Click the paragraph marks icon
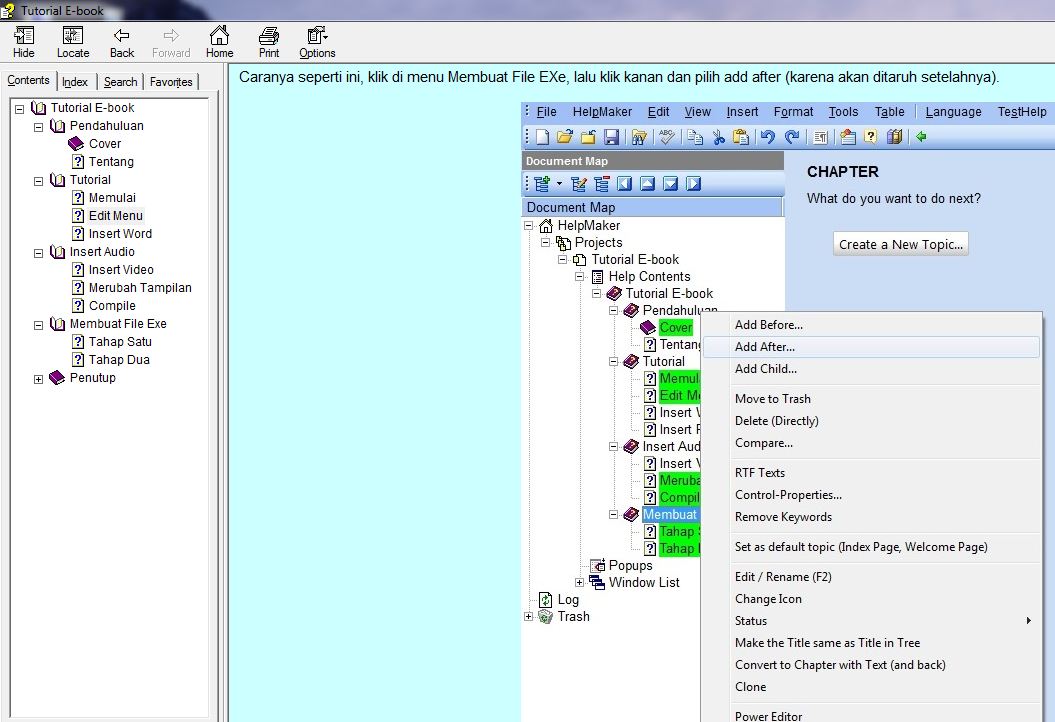Image resolution: width=1055 pixels, height=722 pixels. (x=820, y=137)
